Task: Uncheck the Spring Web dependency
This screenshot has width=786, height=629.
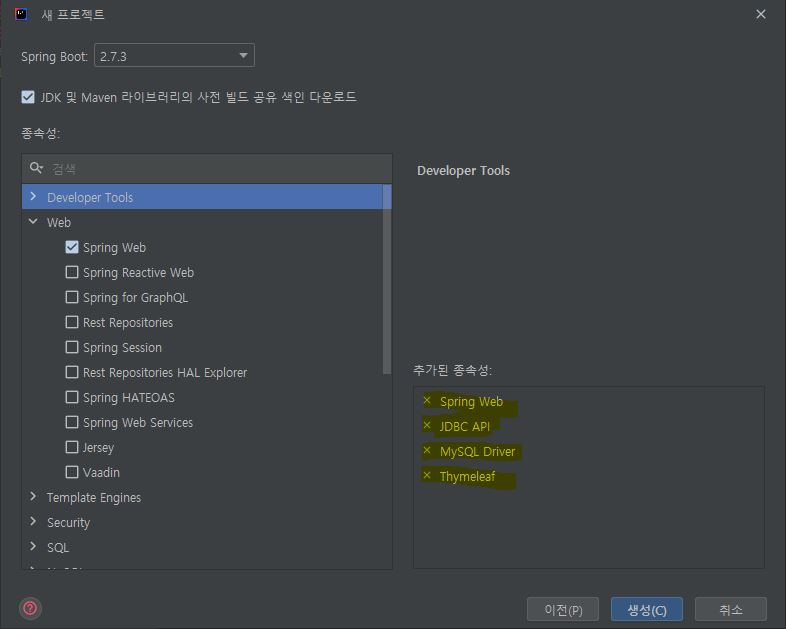Action: click(72, 247)
